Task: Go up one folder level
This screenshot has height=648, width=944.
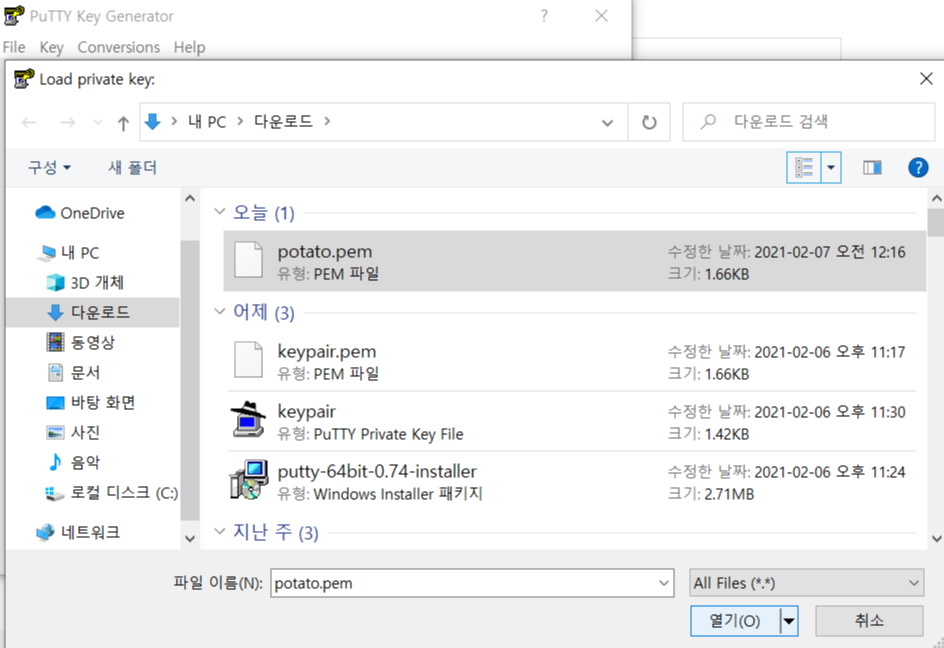Action: coord(123,123)
